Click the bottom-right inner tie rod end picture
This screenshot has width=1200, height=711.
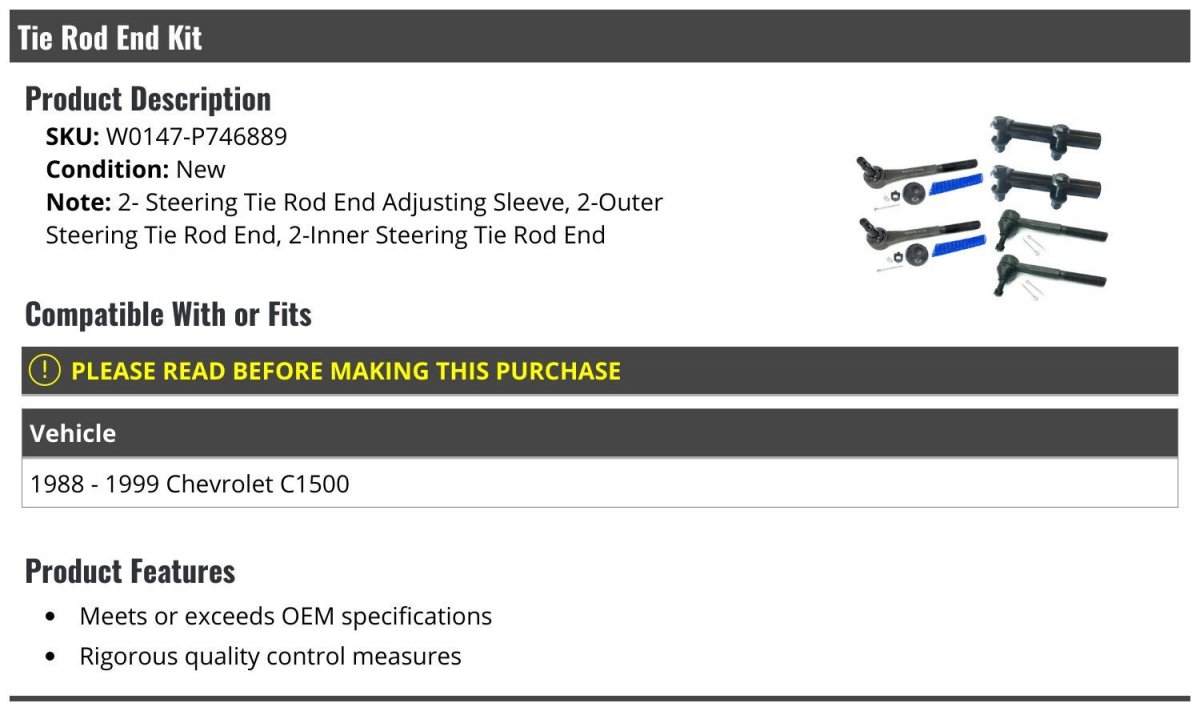click(x=1050, y=273)
